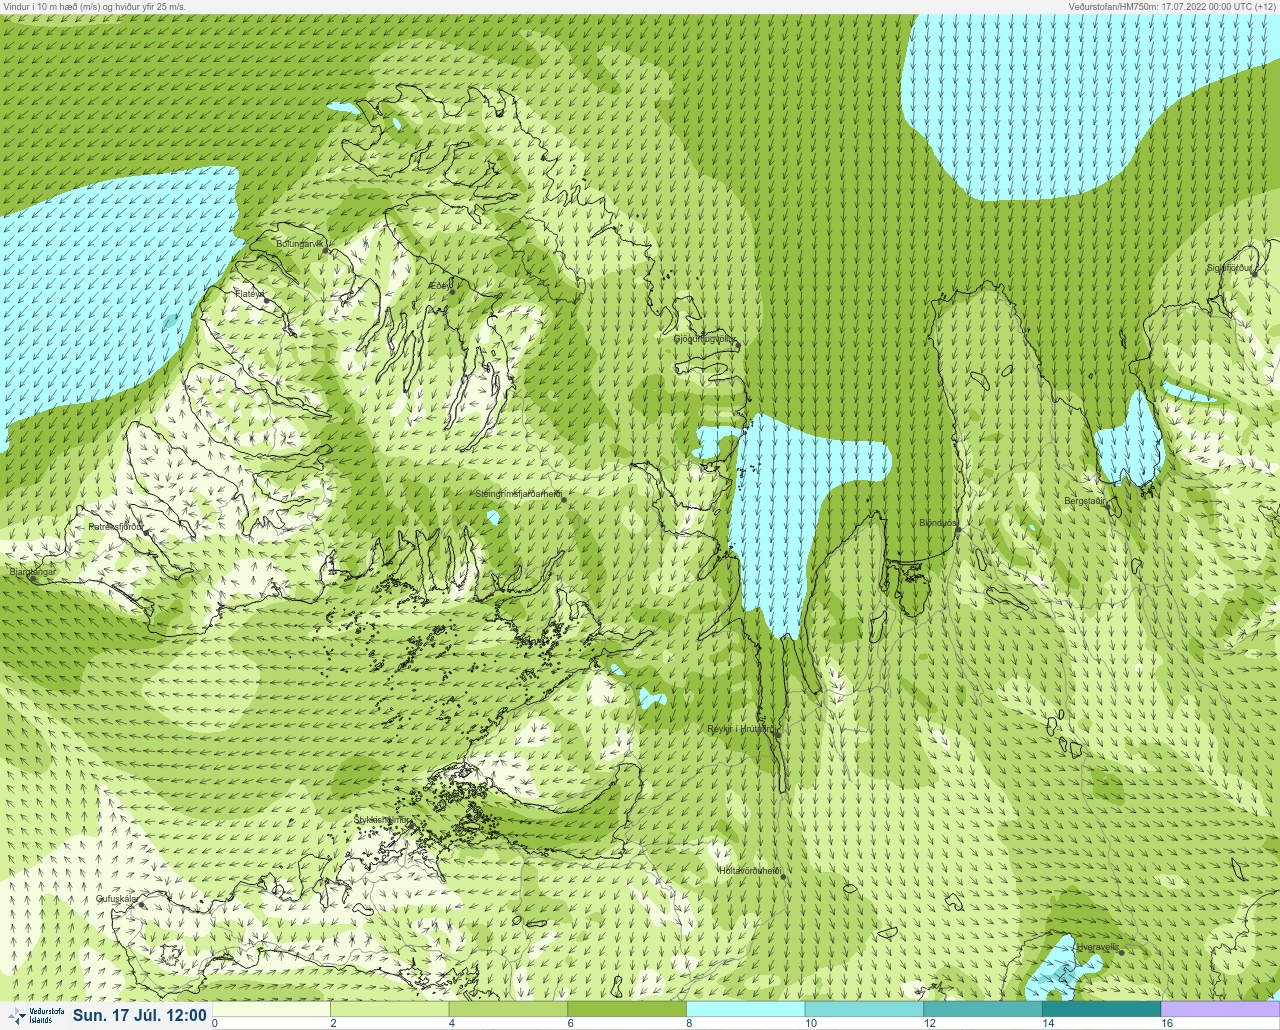This screenshot has width=1280, height=1030.
Task: Select the 4–6 m/s green legend swatch
Action: click(x=508, y=1009)
